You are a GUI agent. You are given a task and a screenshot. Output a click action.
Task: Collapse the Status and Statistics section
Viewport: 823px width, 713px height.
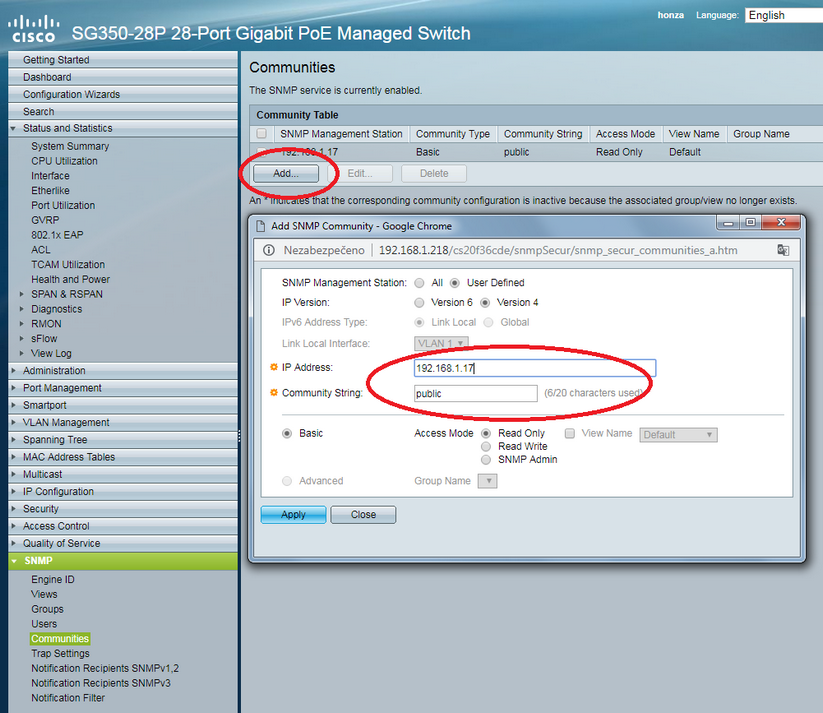13,128
